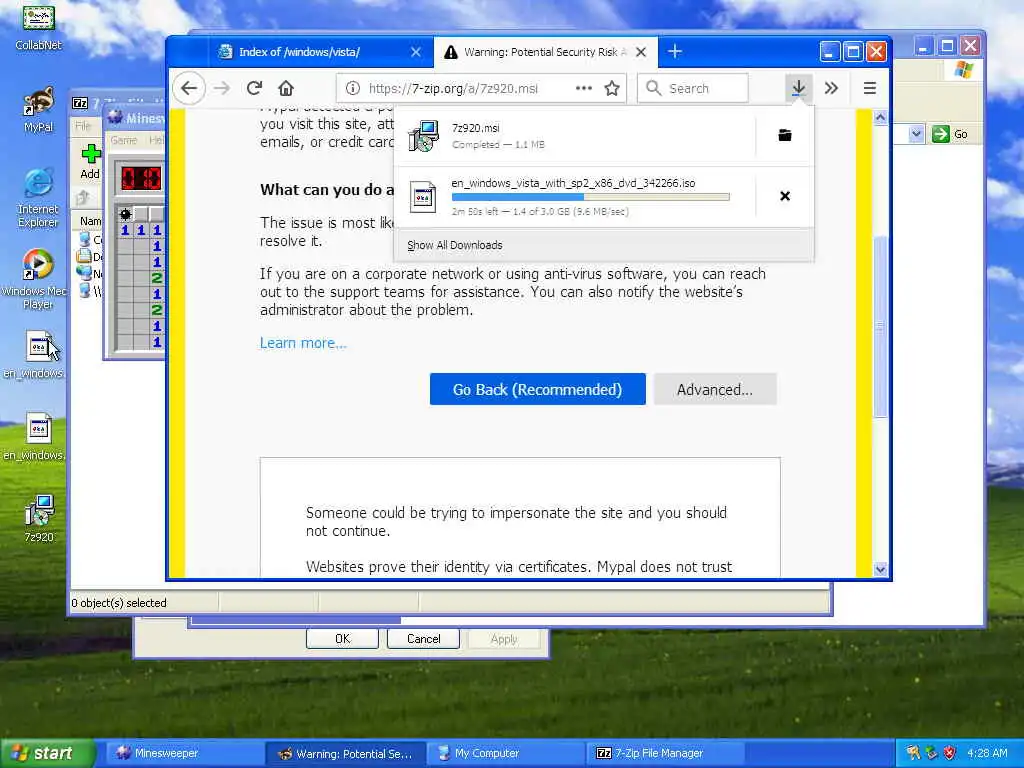Open the browser home page icon
1024x768 pixels.
coord(286,88)
